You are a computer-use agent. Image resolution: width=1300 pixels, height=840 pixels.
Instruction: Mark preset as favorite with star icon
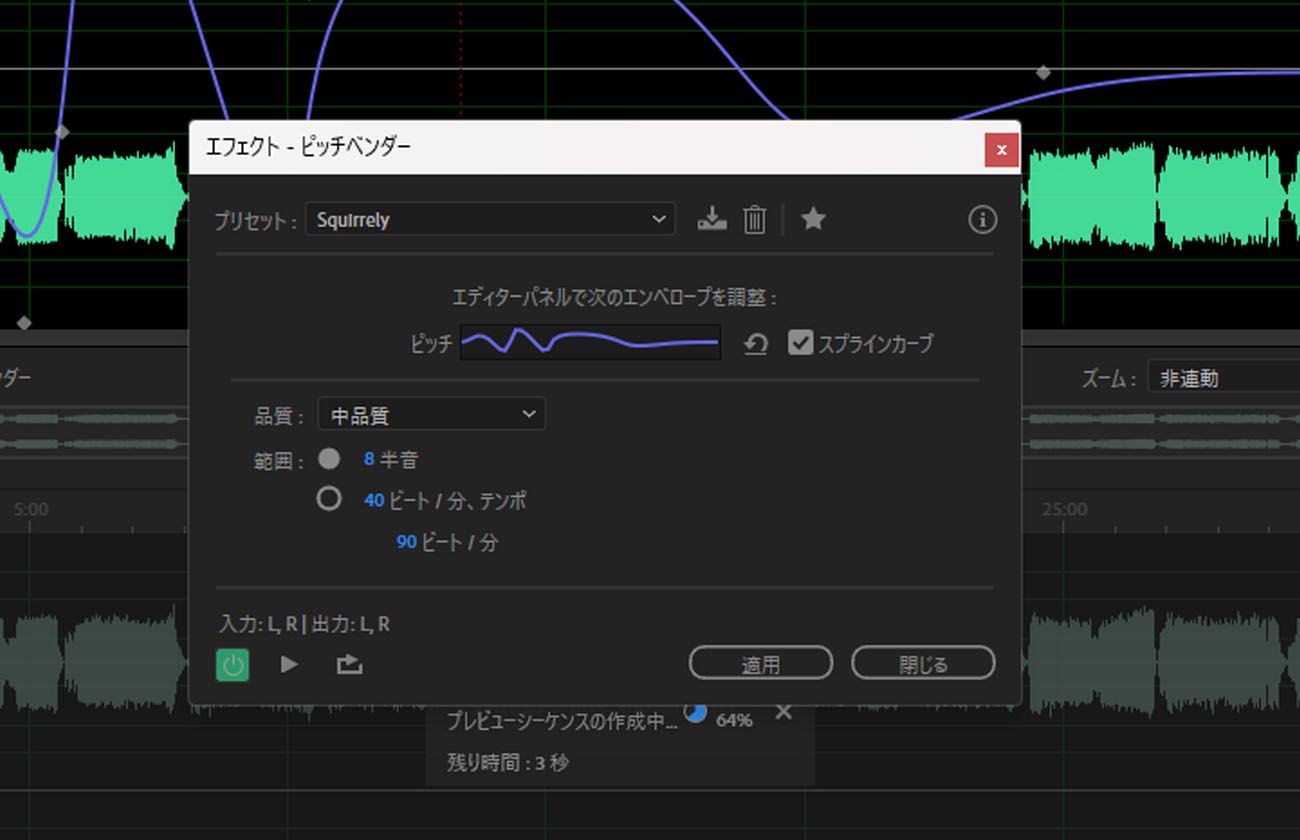point(813,219)
